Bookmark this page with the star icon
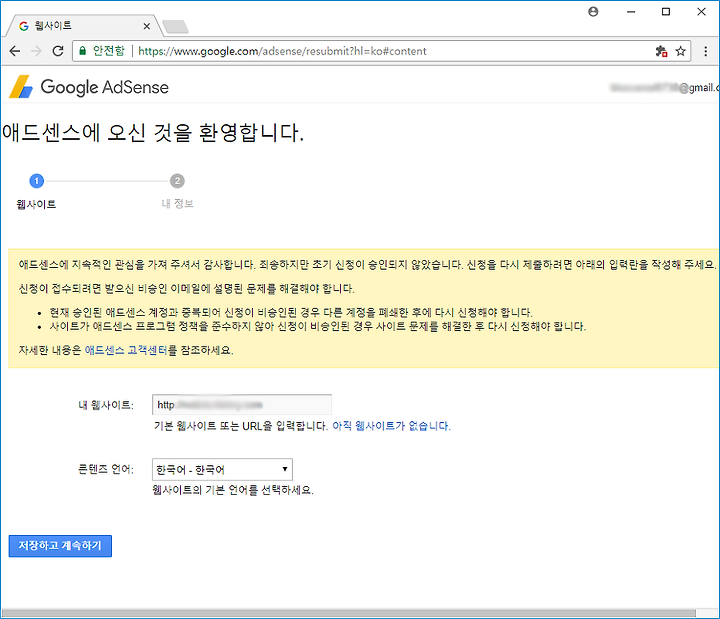Screen dimensions: 720x619 [681, 51]
